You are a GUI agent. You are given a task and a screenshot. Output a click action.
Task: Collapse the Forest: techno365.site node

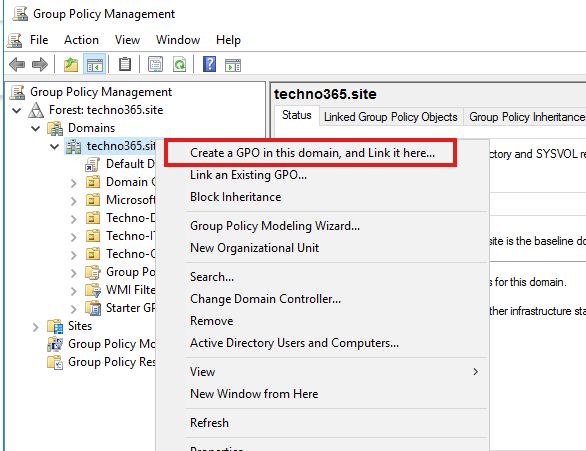coord(16,110)
